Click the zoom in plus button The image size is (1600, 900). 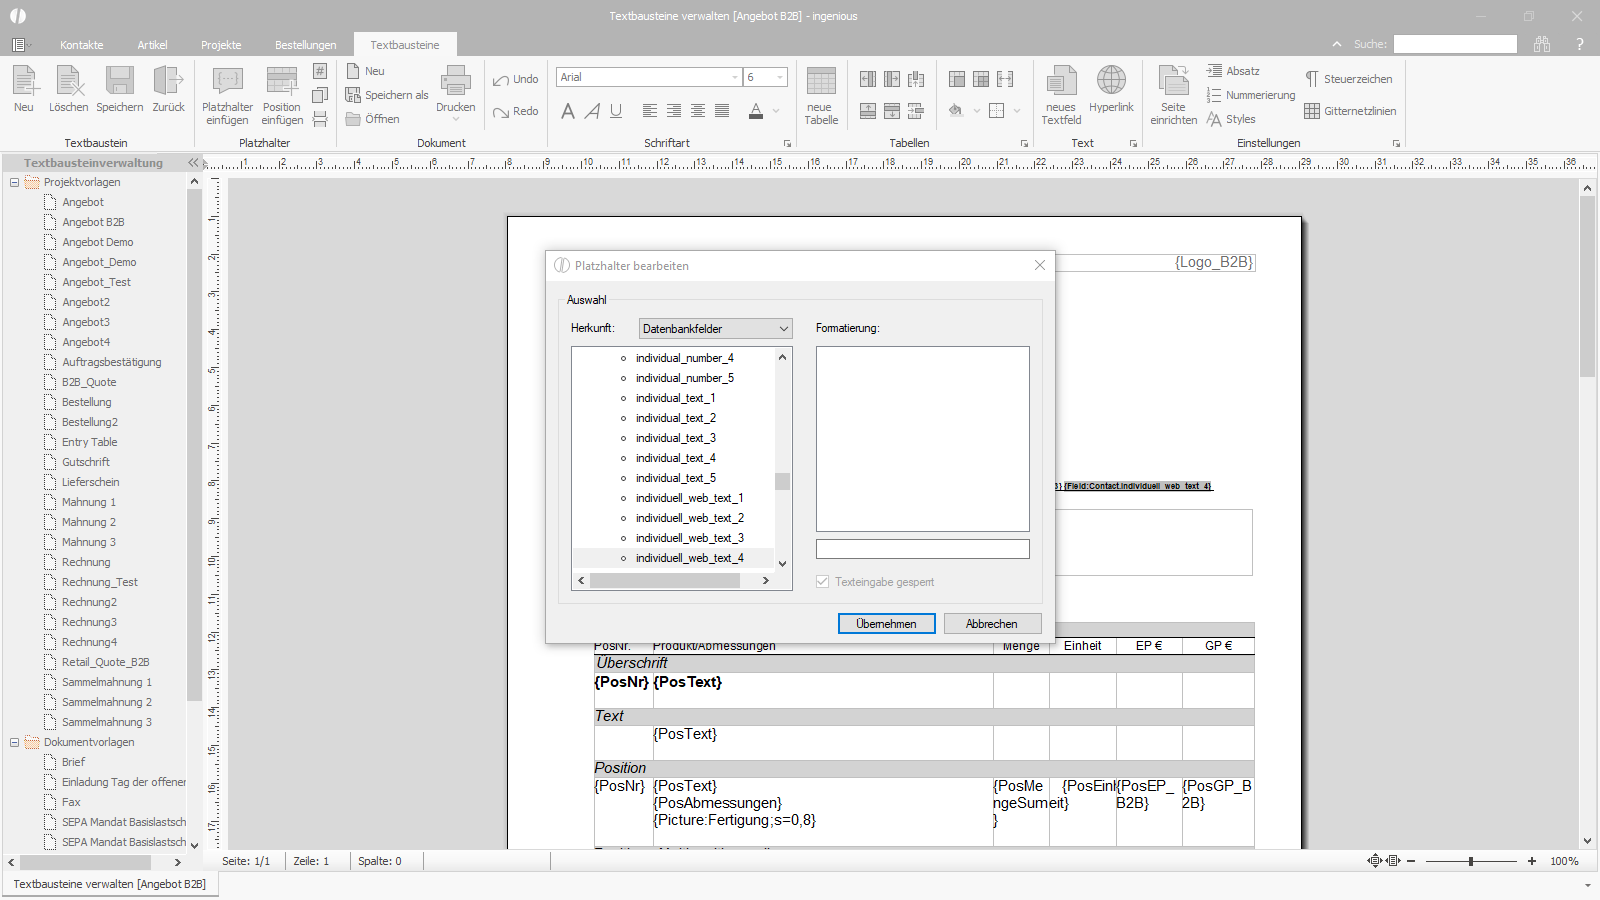[x=1532, y=861]
